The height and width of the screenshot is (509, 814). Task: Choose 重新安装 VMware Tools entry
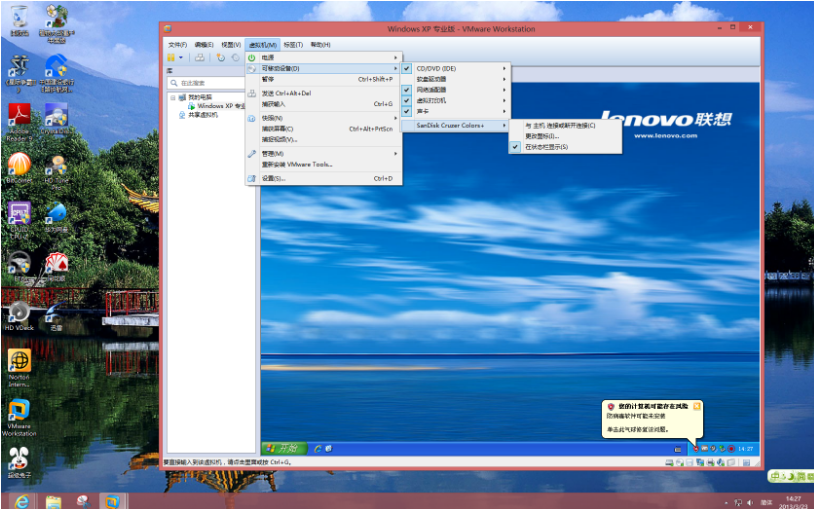pos(323,164)
